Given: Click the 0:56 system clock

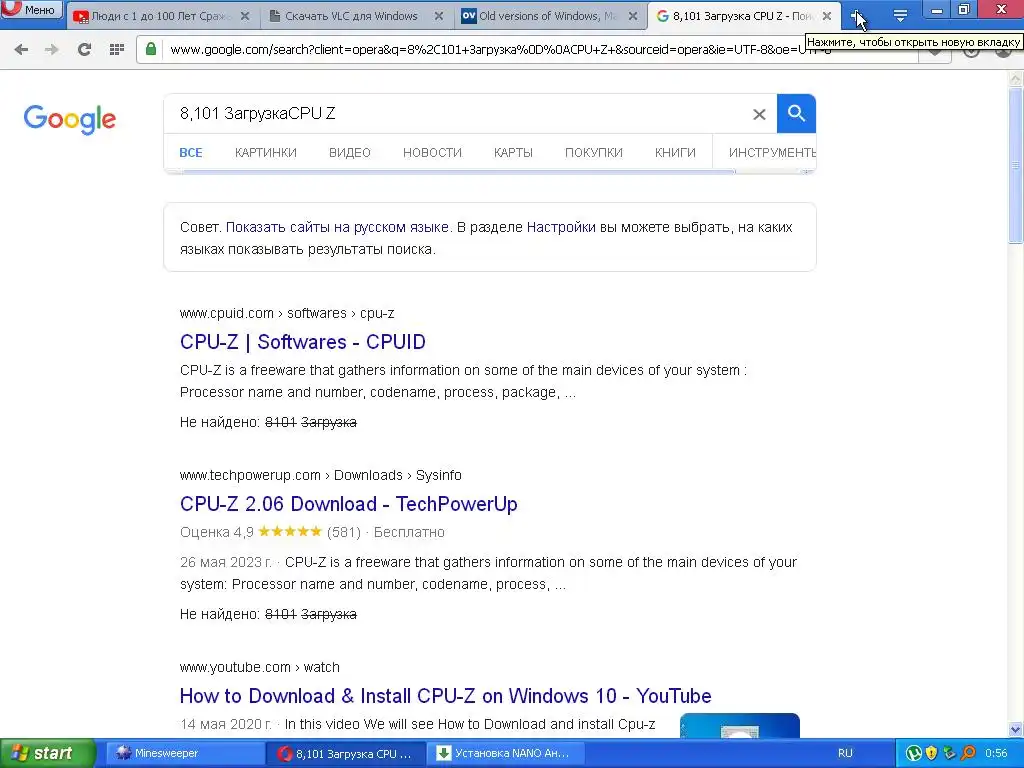Looking at the screenshot, I should click(996, 753).
